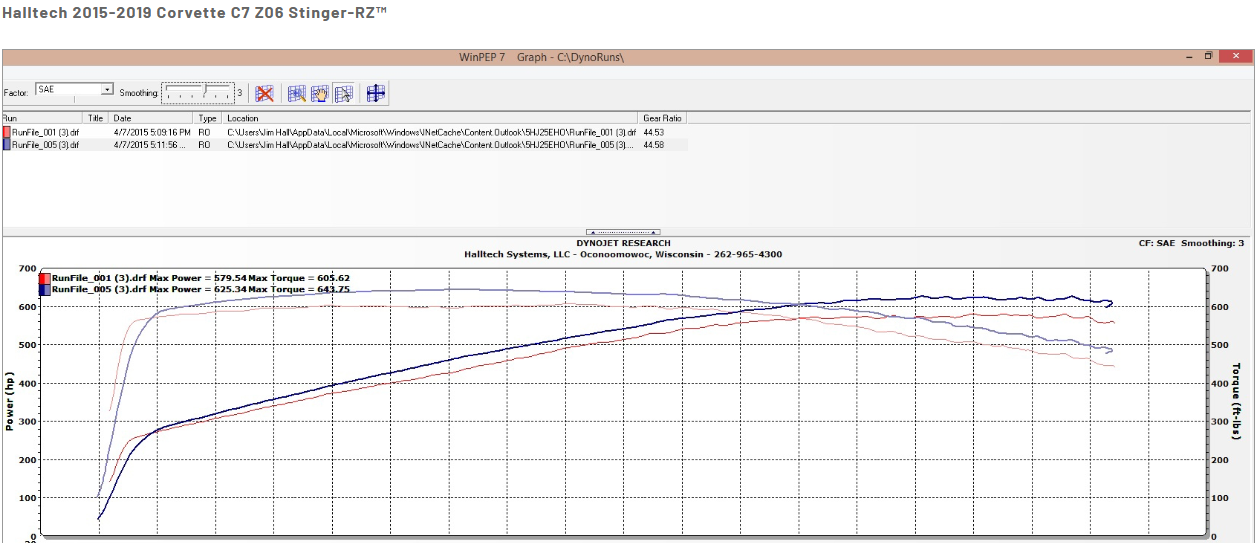
Task: Click the blue swatch of RunFile_005
Action: click(x=6, y=145)
